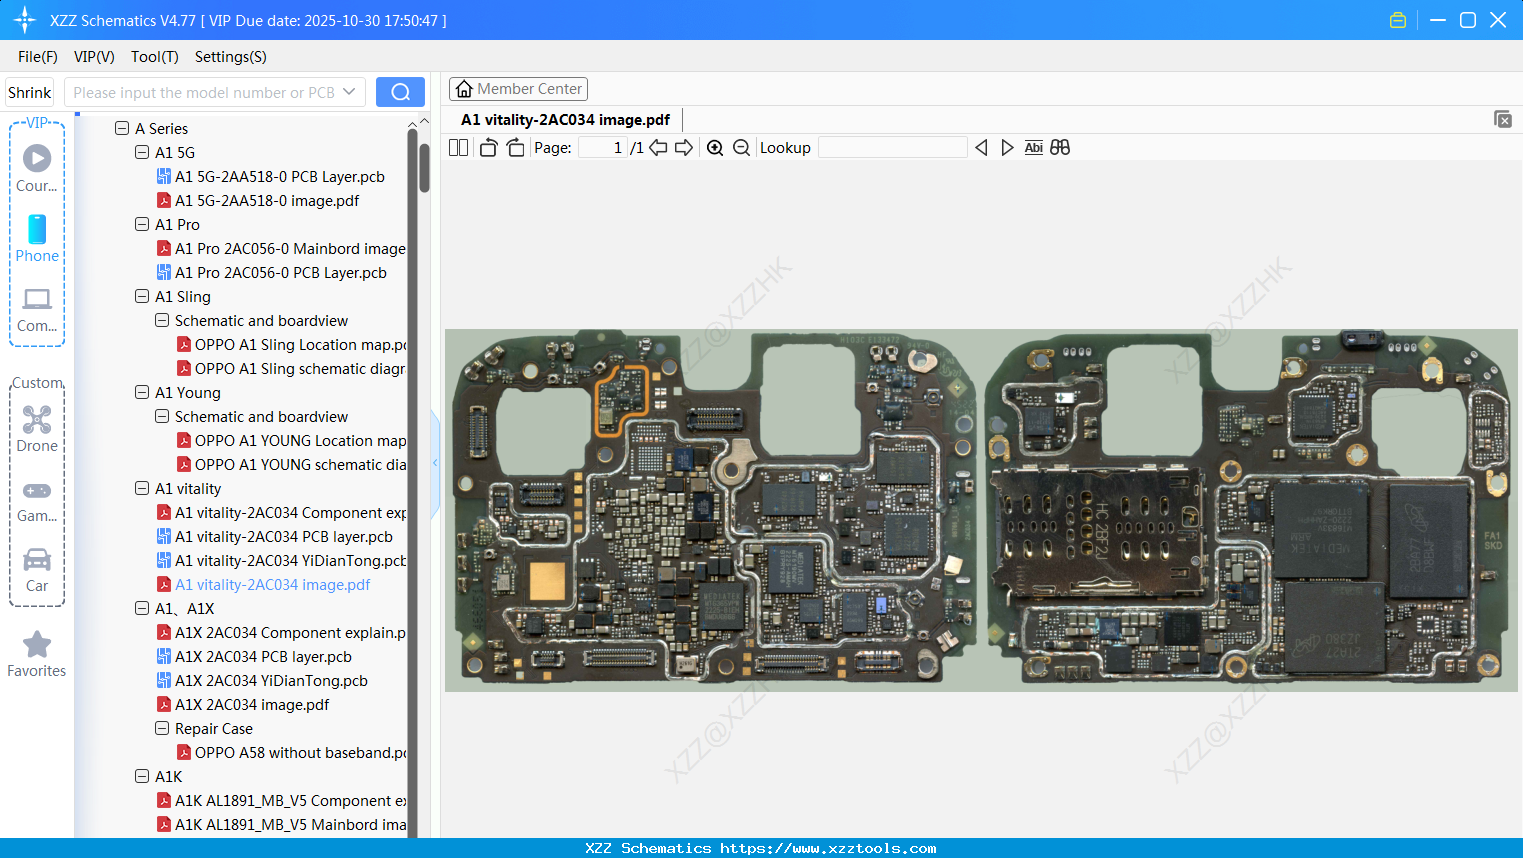
Task: Click the Member Center button
Action: (518, 89)
